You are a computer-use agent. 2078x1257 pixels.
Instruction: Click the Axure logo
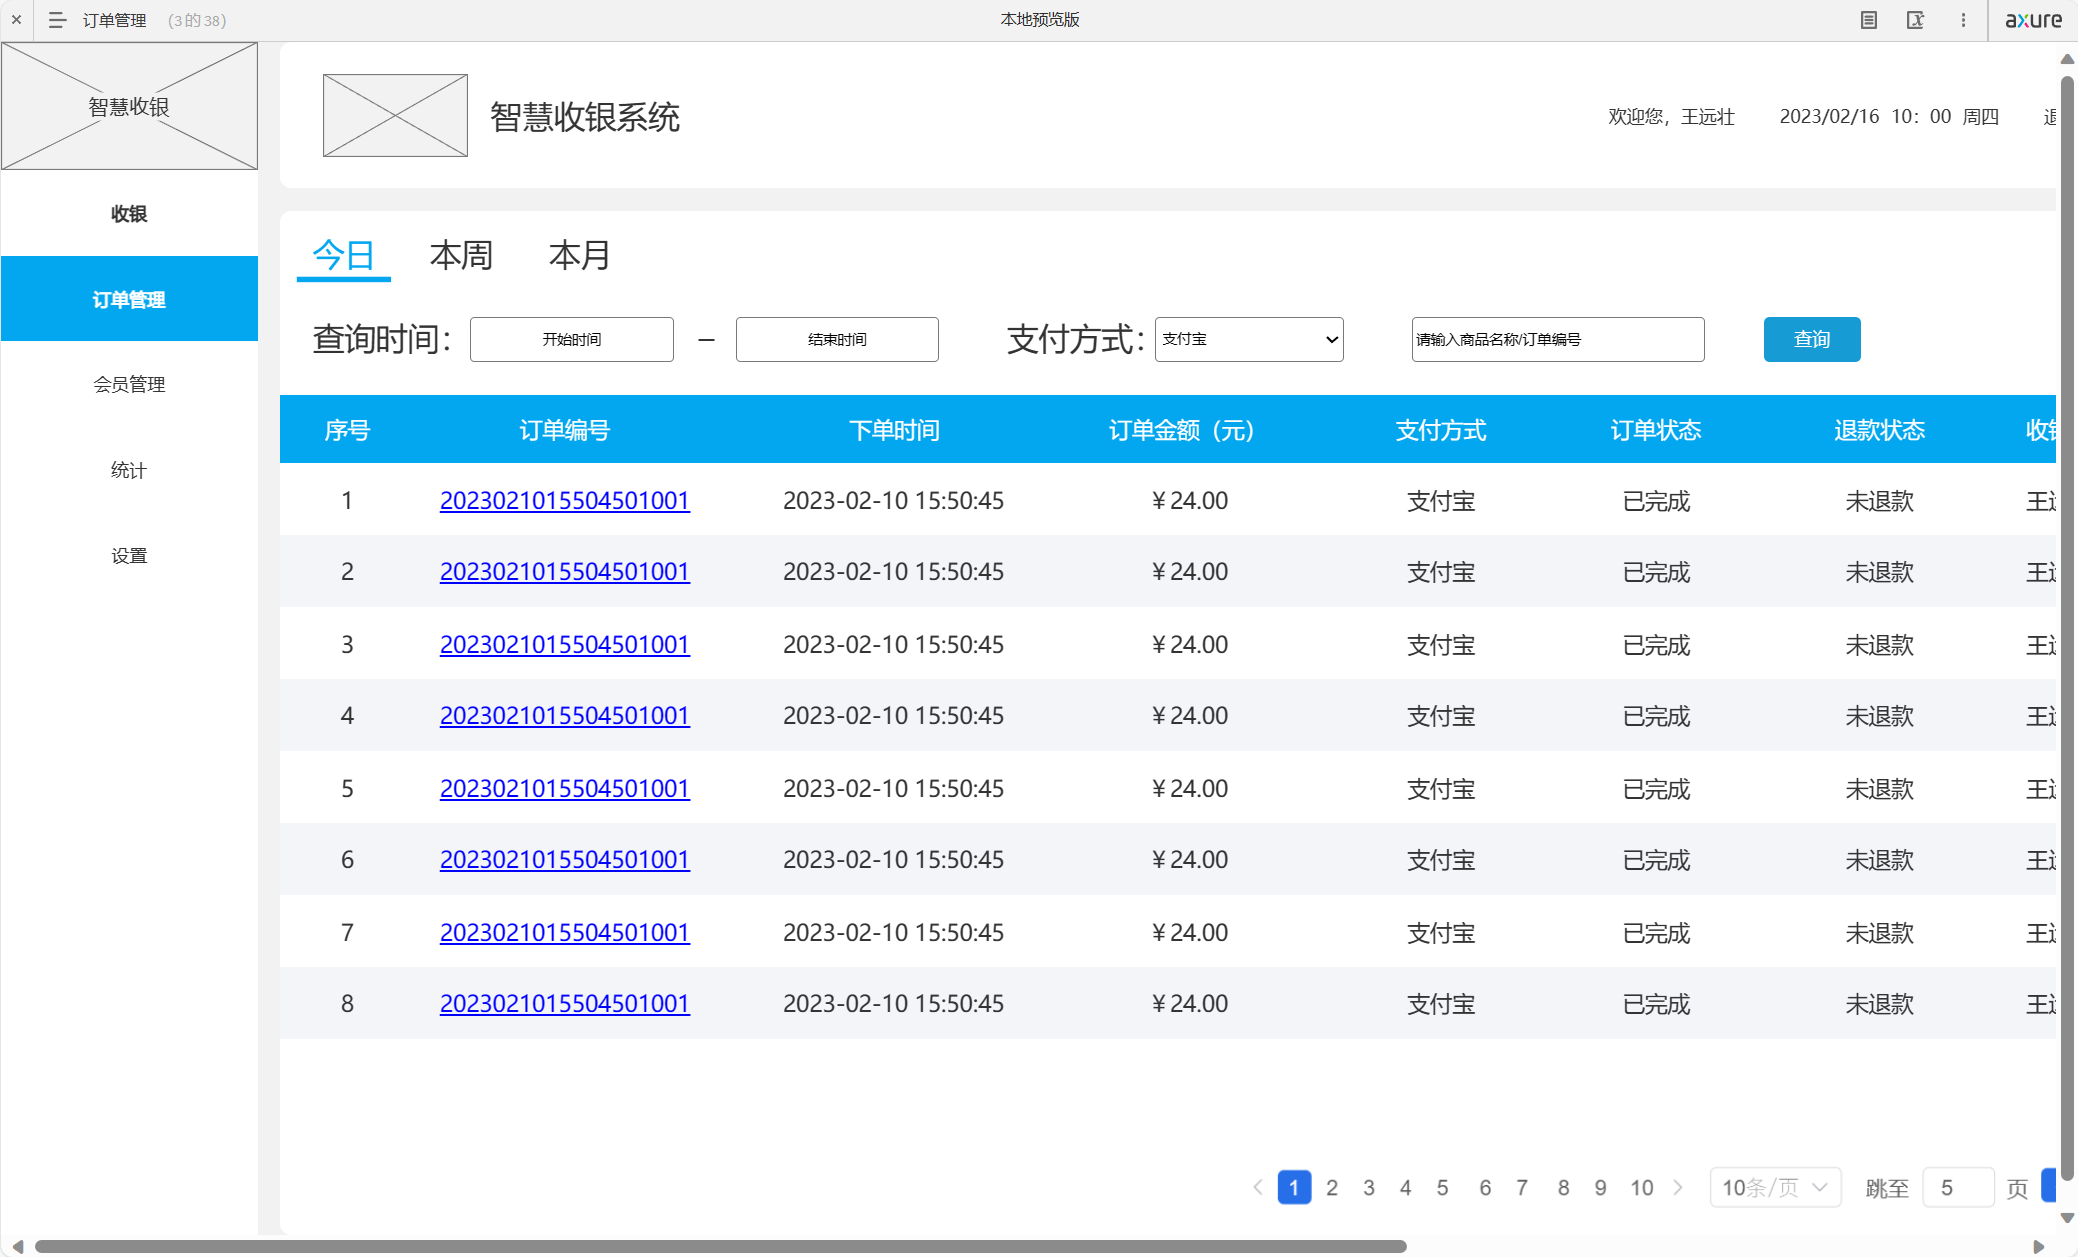2033,20
